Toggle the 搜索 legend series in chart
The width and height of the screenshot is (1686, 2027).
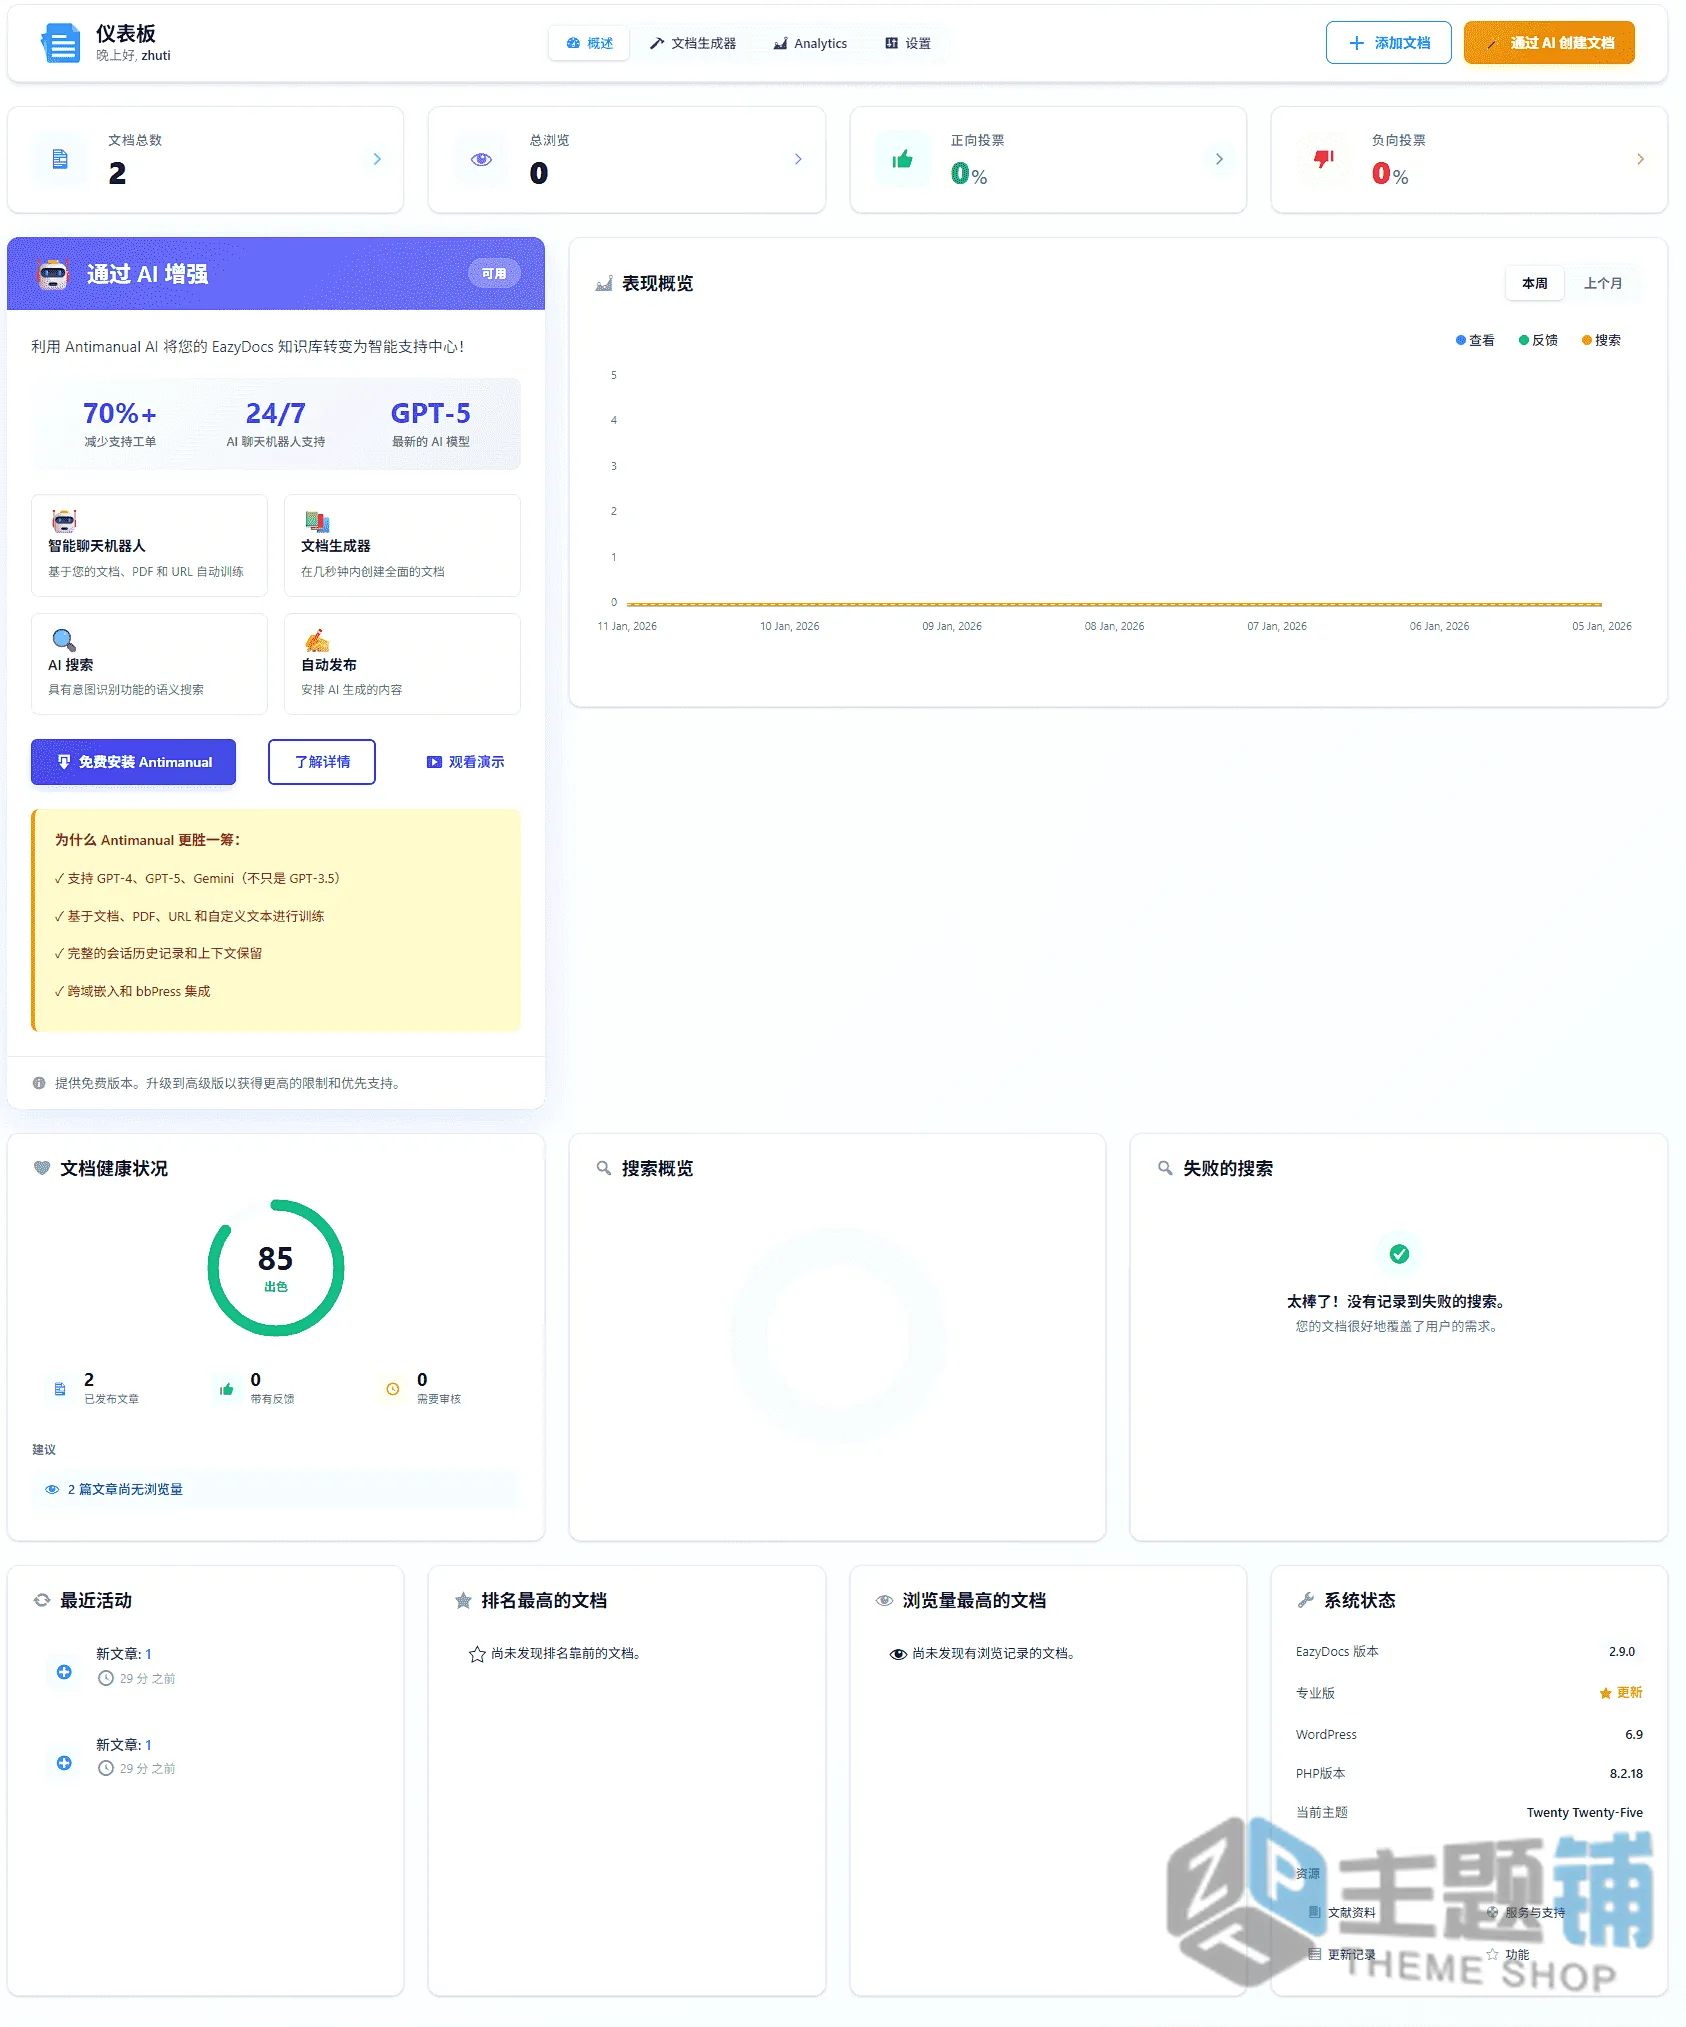coord(1601,340)
